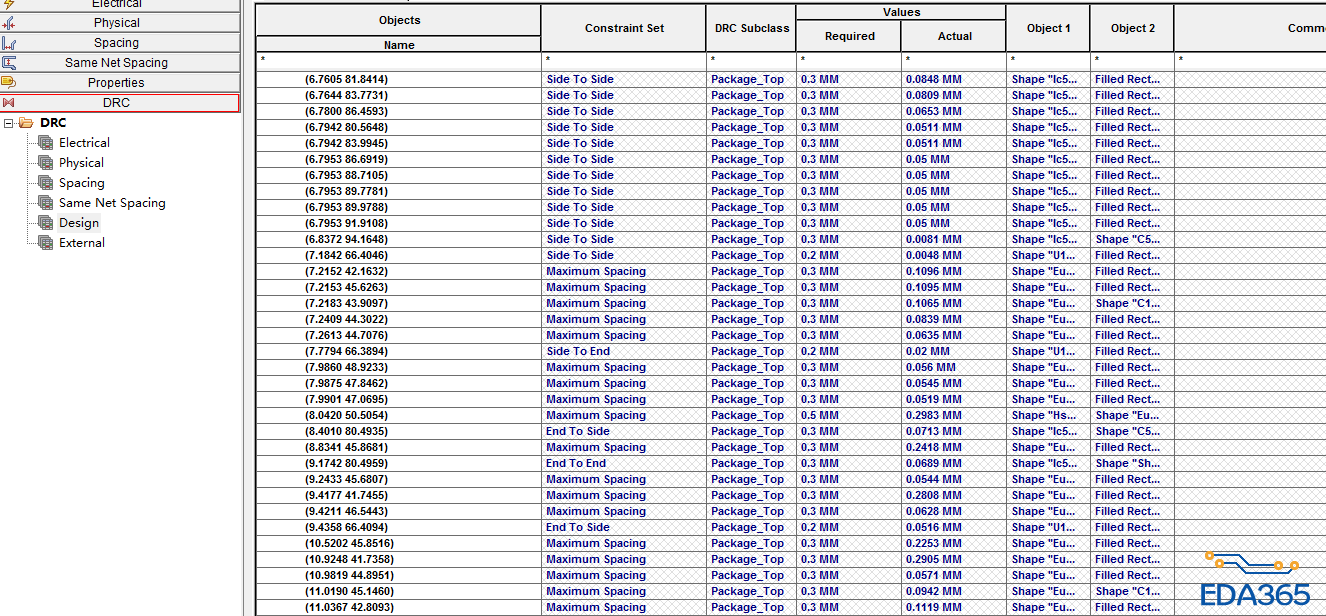Screen dimensions: 1326x616
Task: Click the Name sub-header under Objects
Action: (x=399, y=45)
